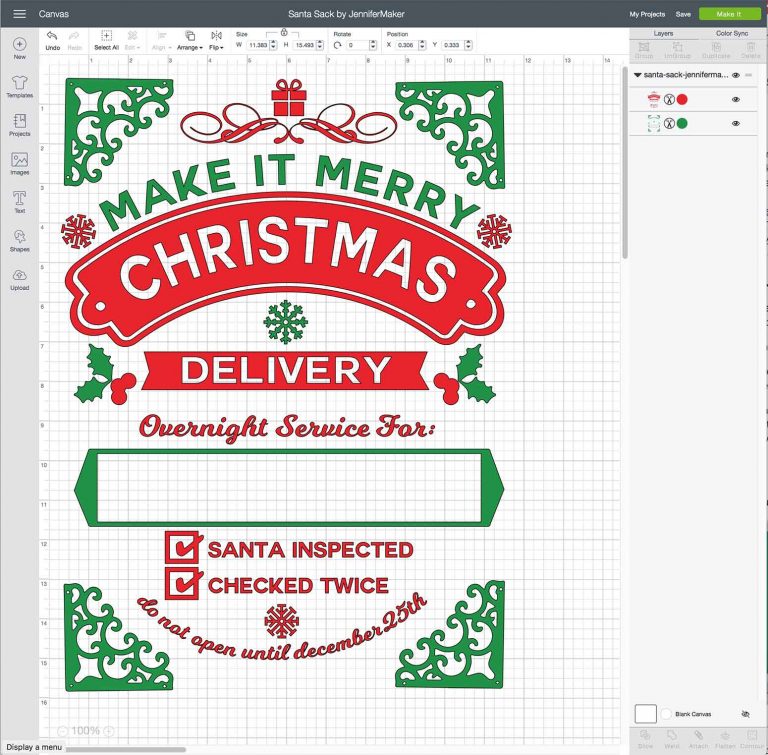Viewport: 768px width, 755px height.
Task: Open the Shapes tool
Action: coord(20,236)
